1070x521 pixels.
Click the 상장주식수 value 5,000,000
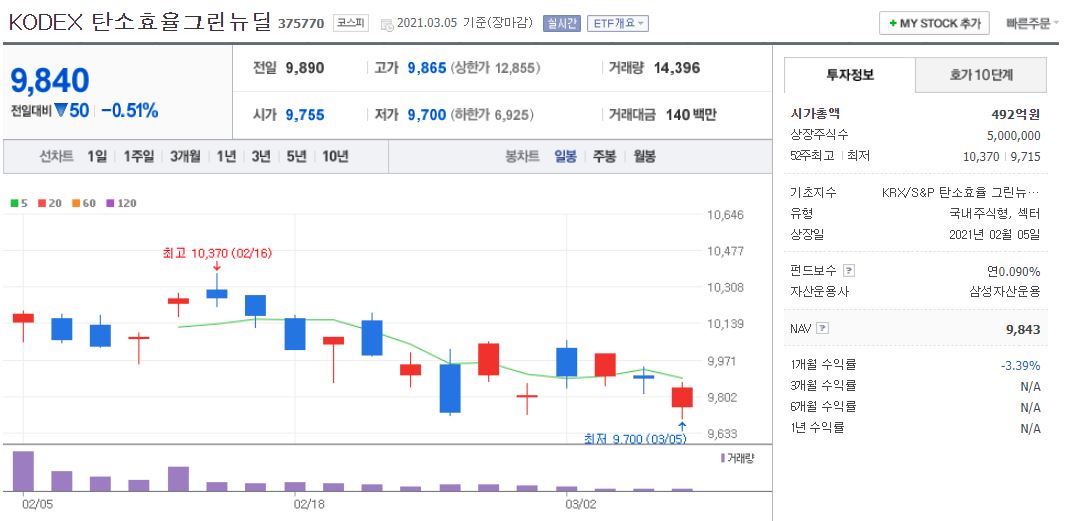pos(1013,135)
